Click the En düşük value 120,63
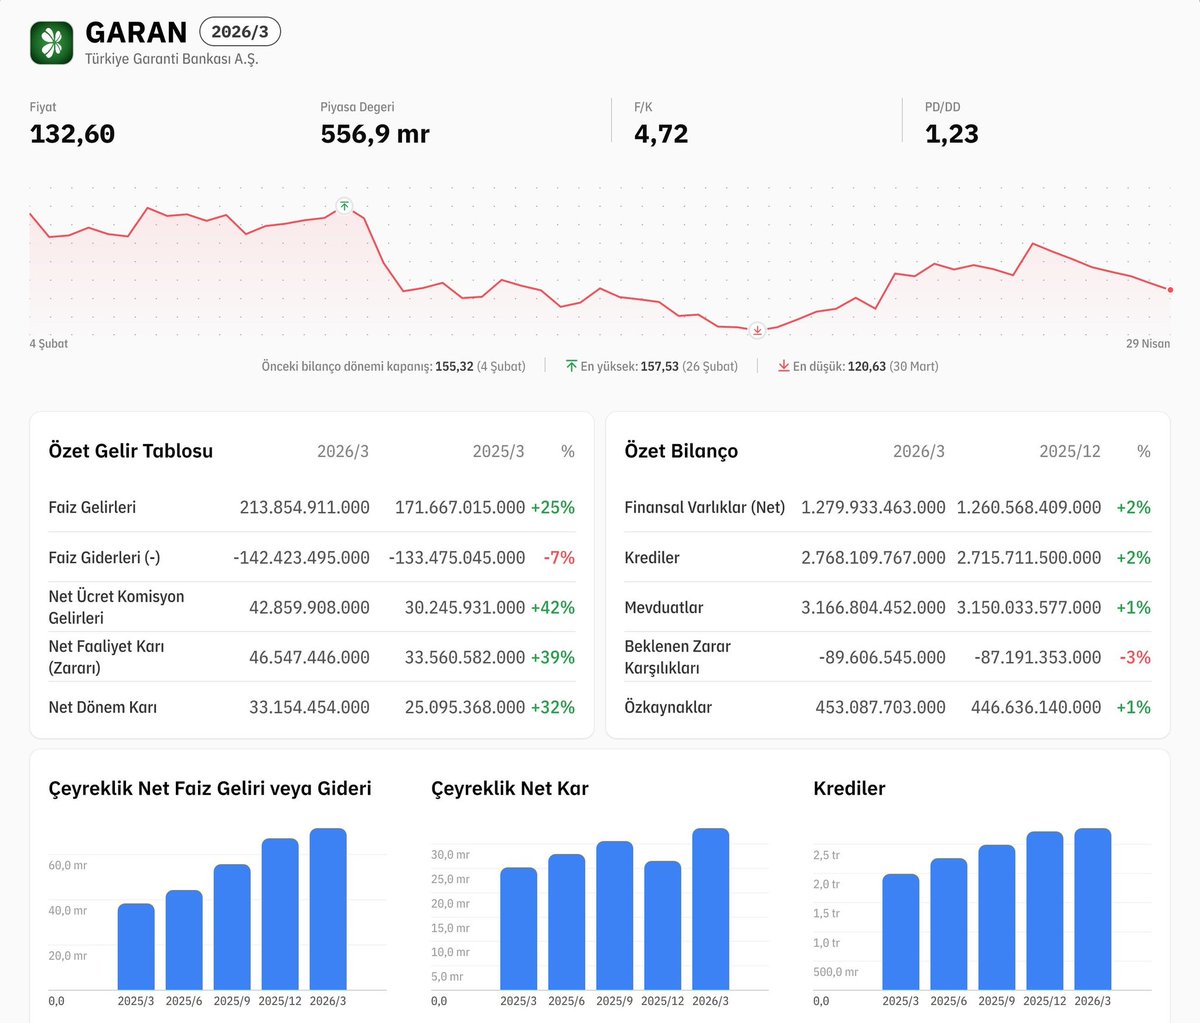This screenshot has width=1200, height=1023. (866, 366)
